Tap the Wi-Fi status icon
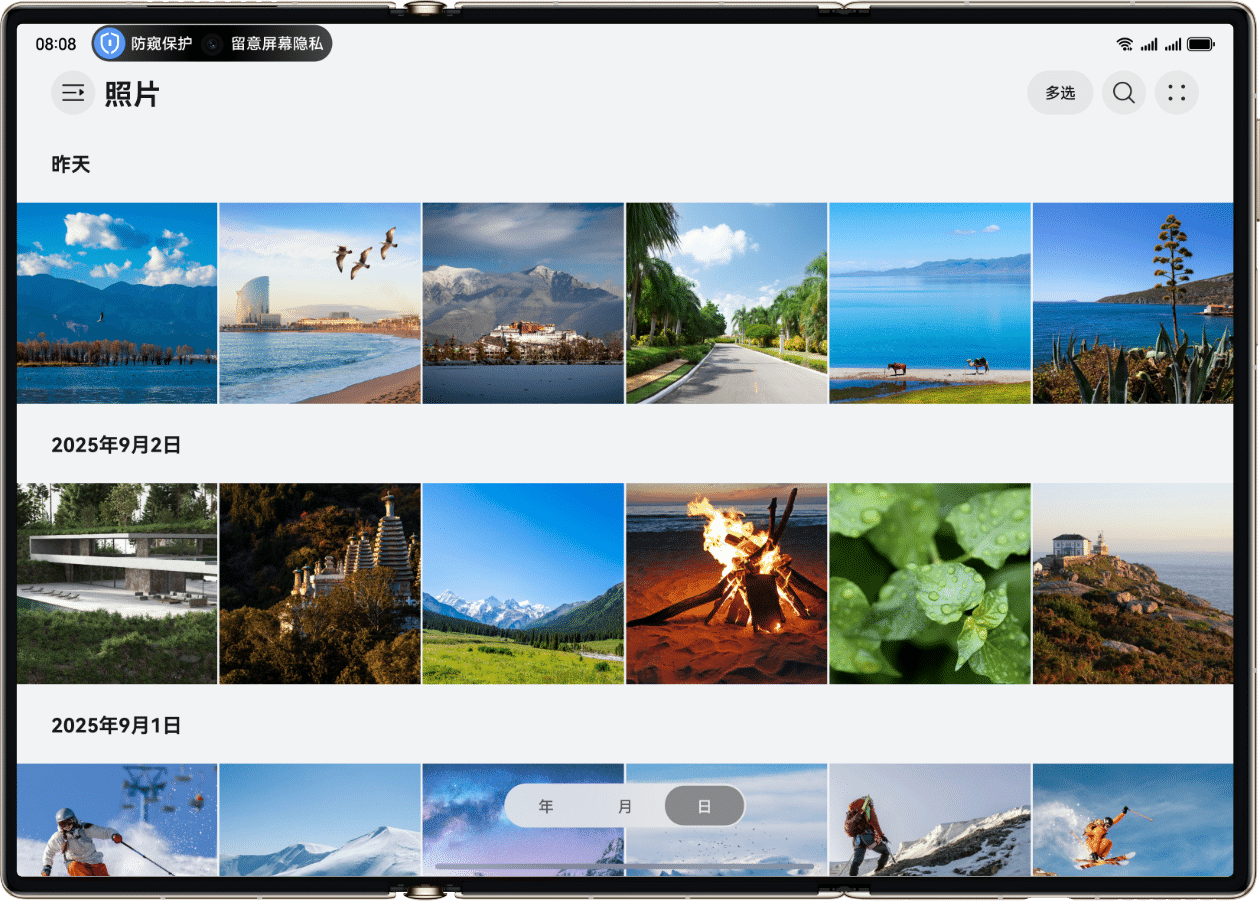1260x901 pixels. 1125,44
